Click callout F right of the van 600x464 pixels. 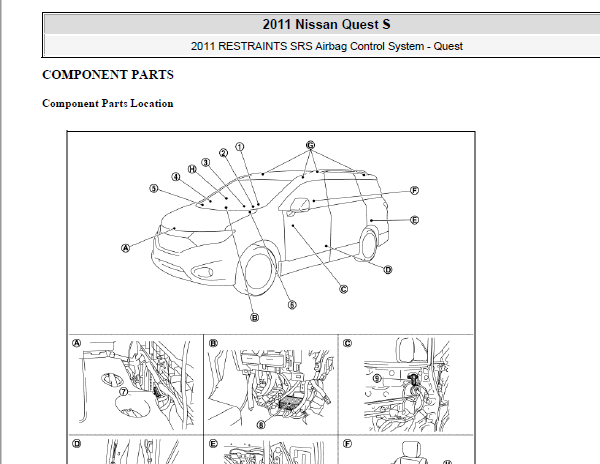(414, 190)
